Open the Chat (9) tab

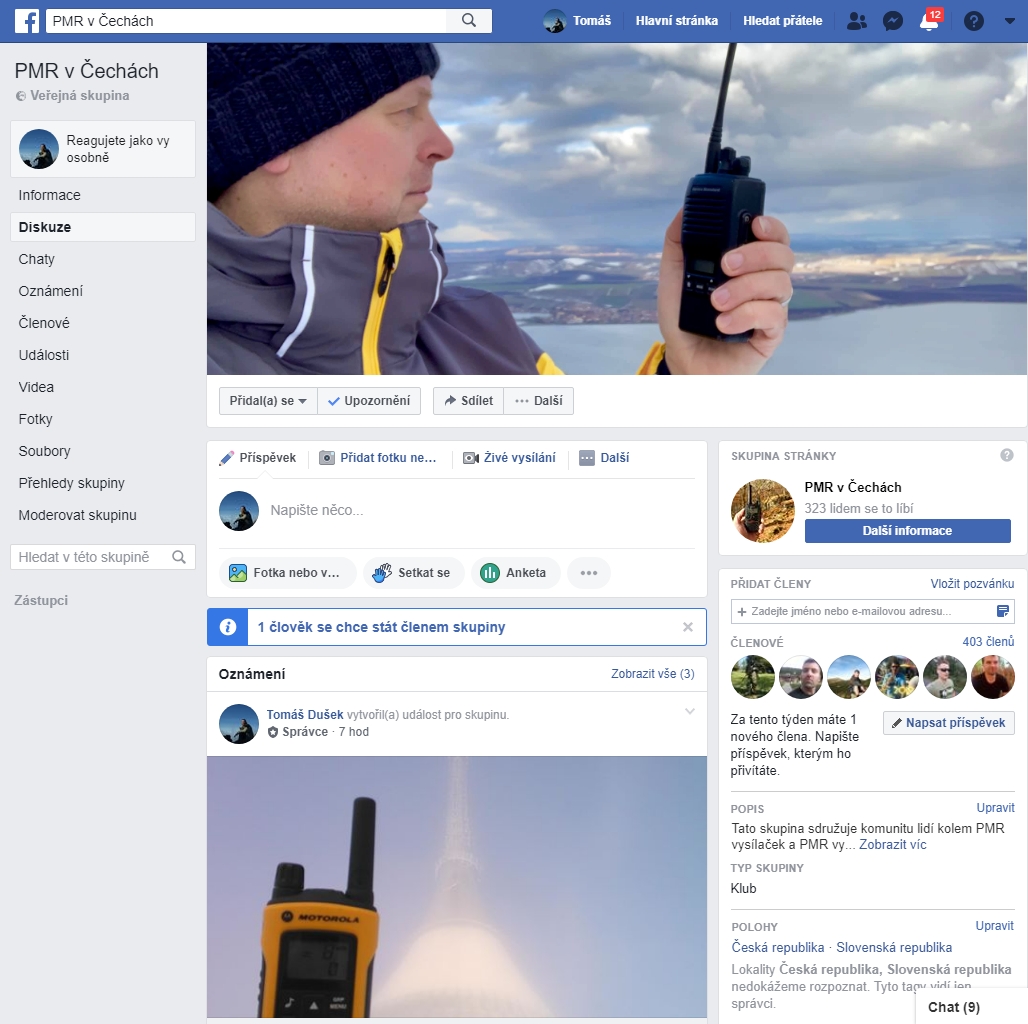(x=972, y=1007)
